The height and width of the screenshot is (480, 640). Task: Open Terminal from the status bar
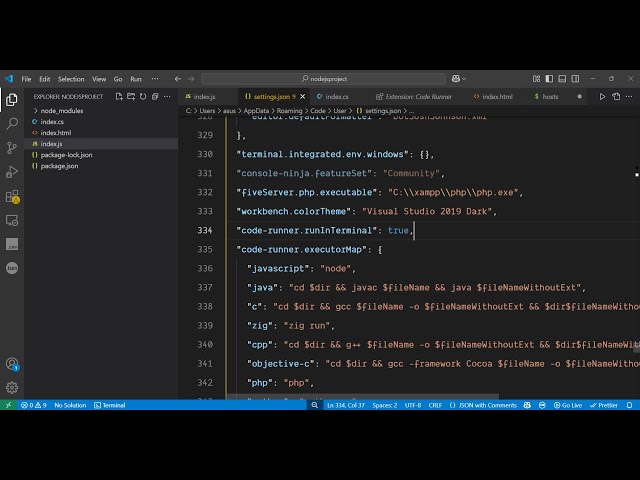pyautogui.click(x=110, y=405)
